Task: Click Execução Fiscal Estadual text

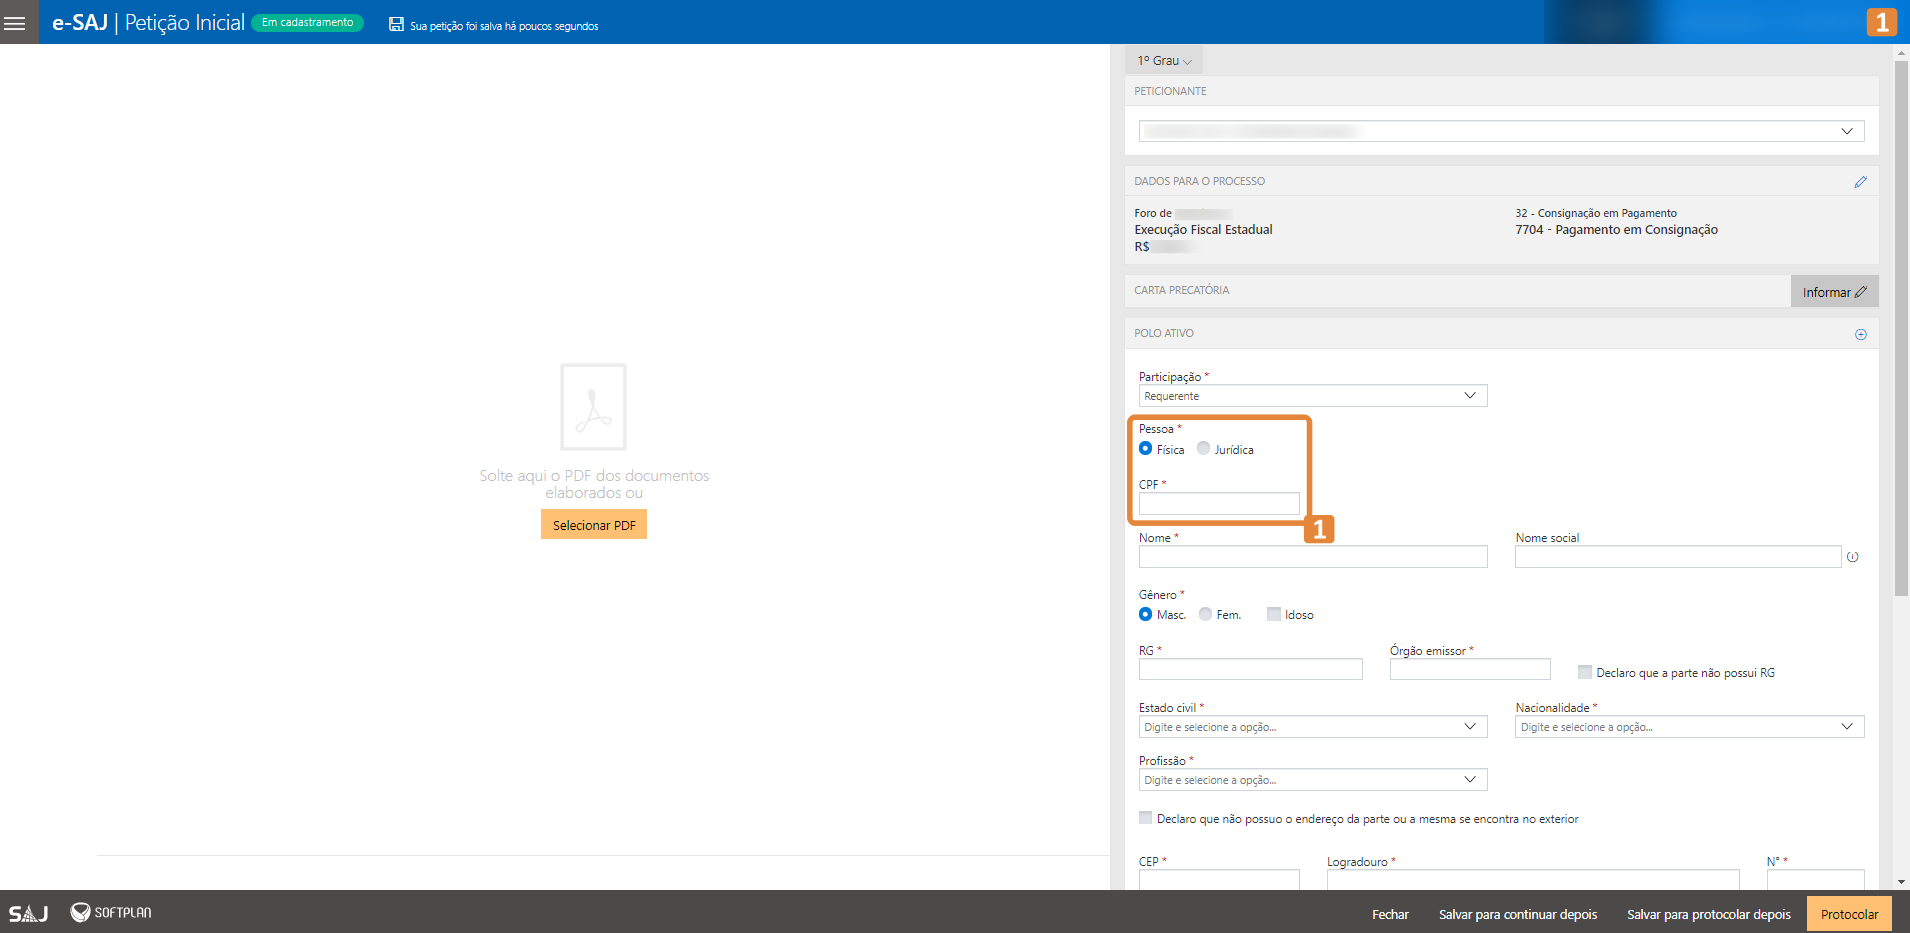Action: 1203,230
